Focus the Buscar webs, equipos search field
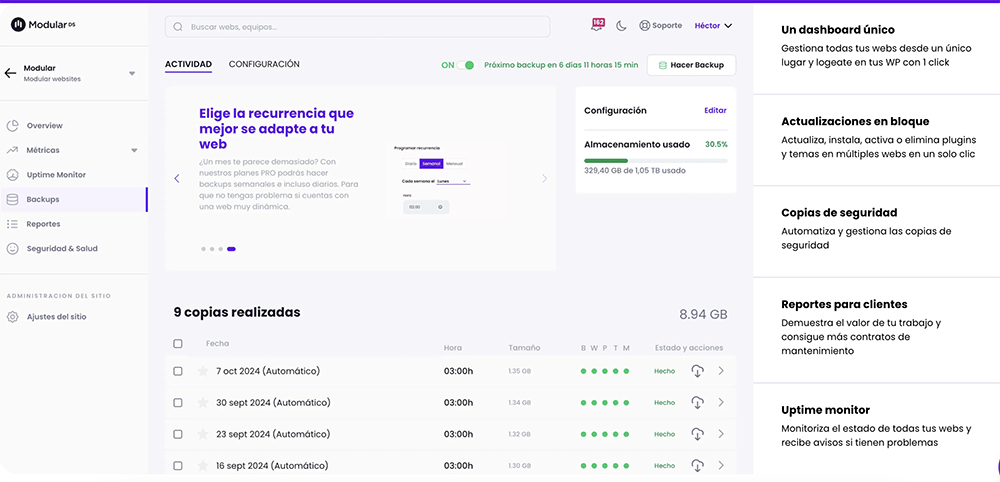The height and width of the screenshot is (482, 1000). 357,27
